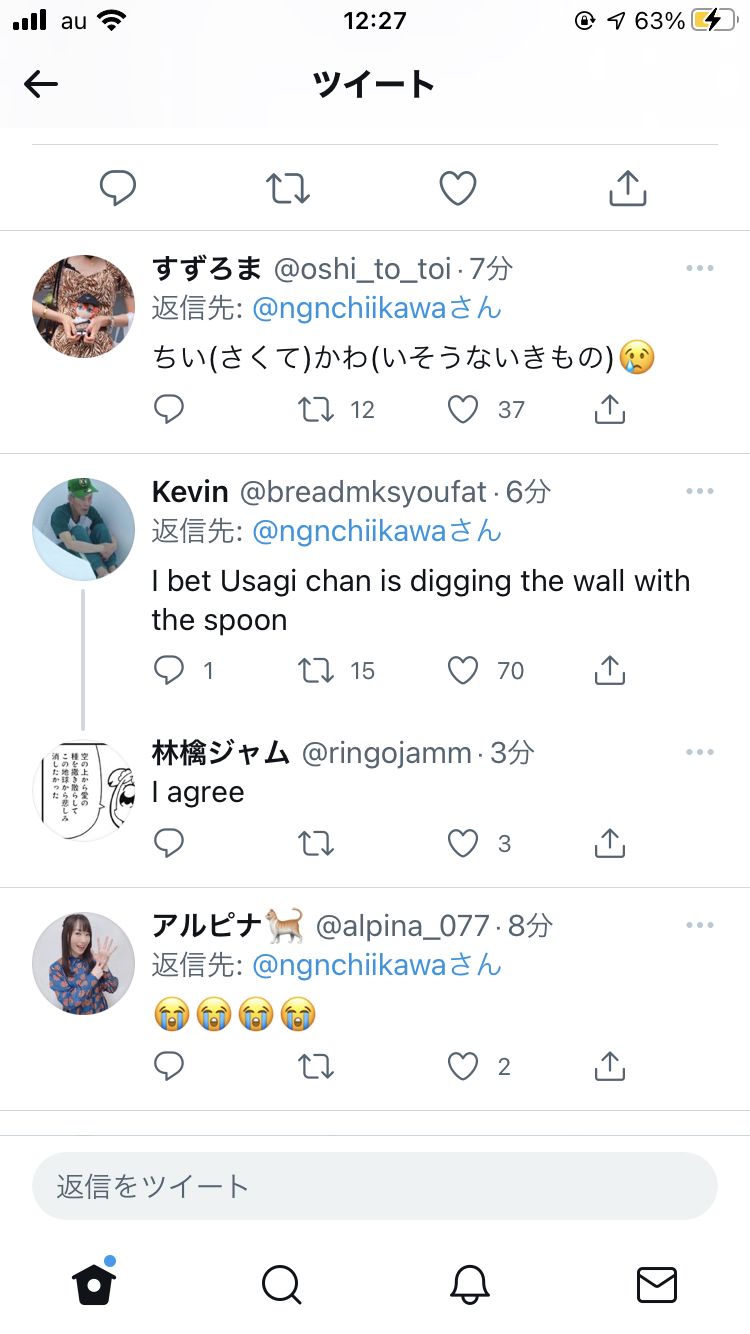Retweet Kevin's Usagi chan reply
Screen dimensions: 750x1334
click(316, 670)
